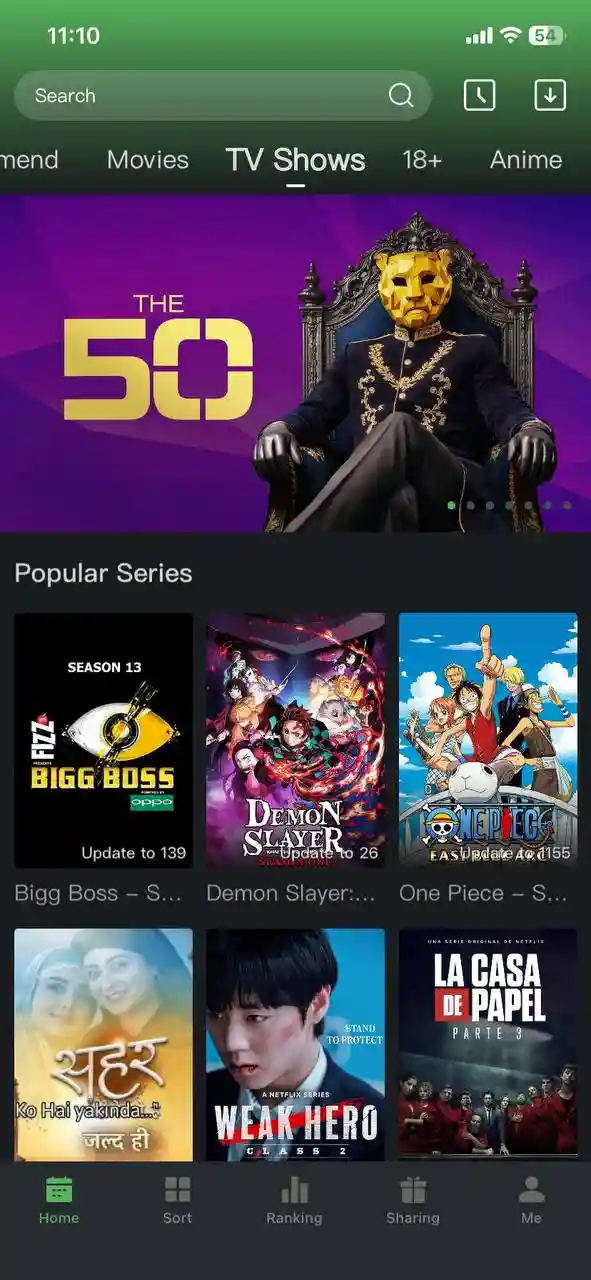Screen dimensions: 591x1280
Task: Open the Ranking bar chart icon
Action: (x=294, y=1189)
